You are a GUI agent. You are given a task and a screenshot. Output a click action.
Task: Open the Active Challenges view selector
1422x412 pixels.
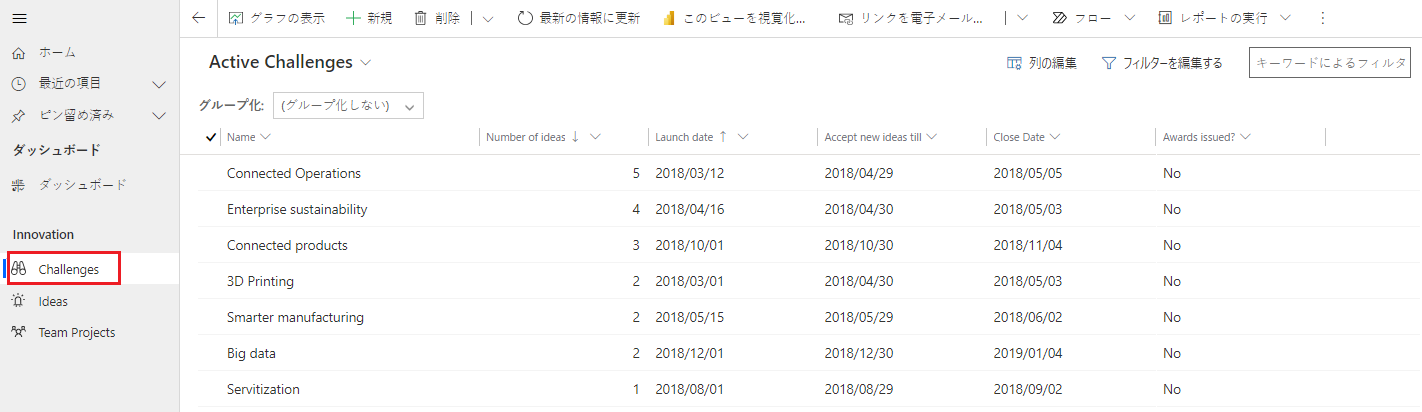pos(366,62)
